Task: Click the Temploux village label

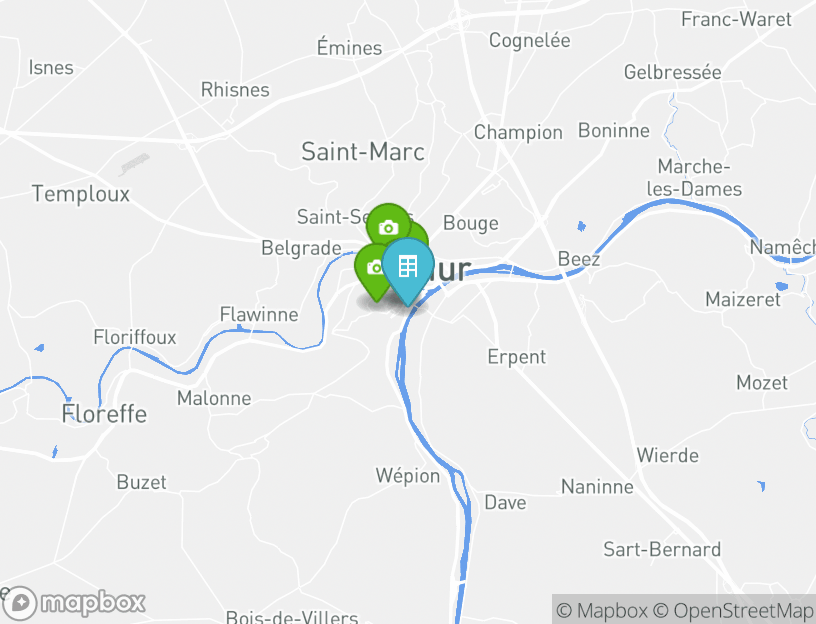Action: 81,194
